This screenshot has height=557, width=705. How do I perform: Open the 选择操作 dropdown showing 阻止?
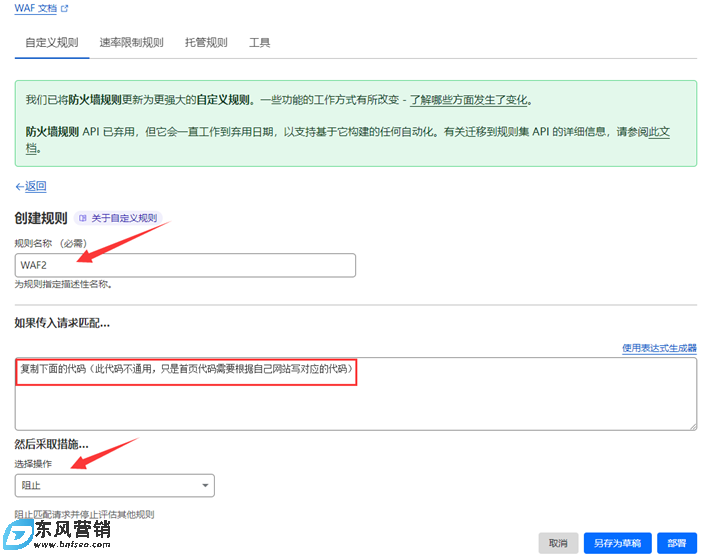click(x=115, y=486)
